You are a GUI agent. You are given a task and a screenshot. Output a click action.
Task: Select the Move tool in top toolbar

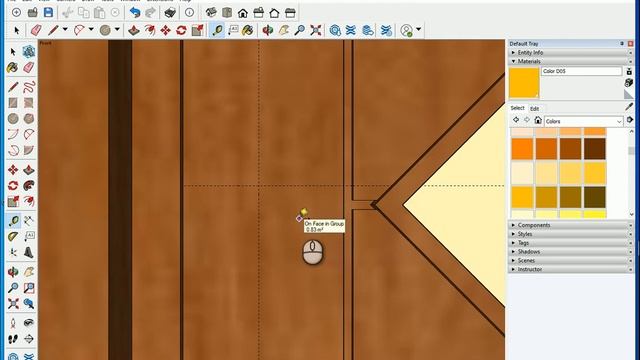(165, 30)
